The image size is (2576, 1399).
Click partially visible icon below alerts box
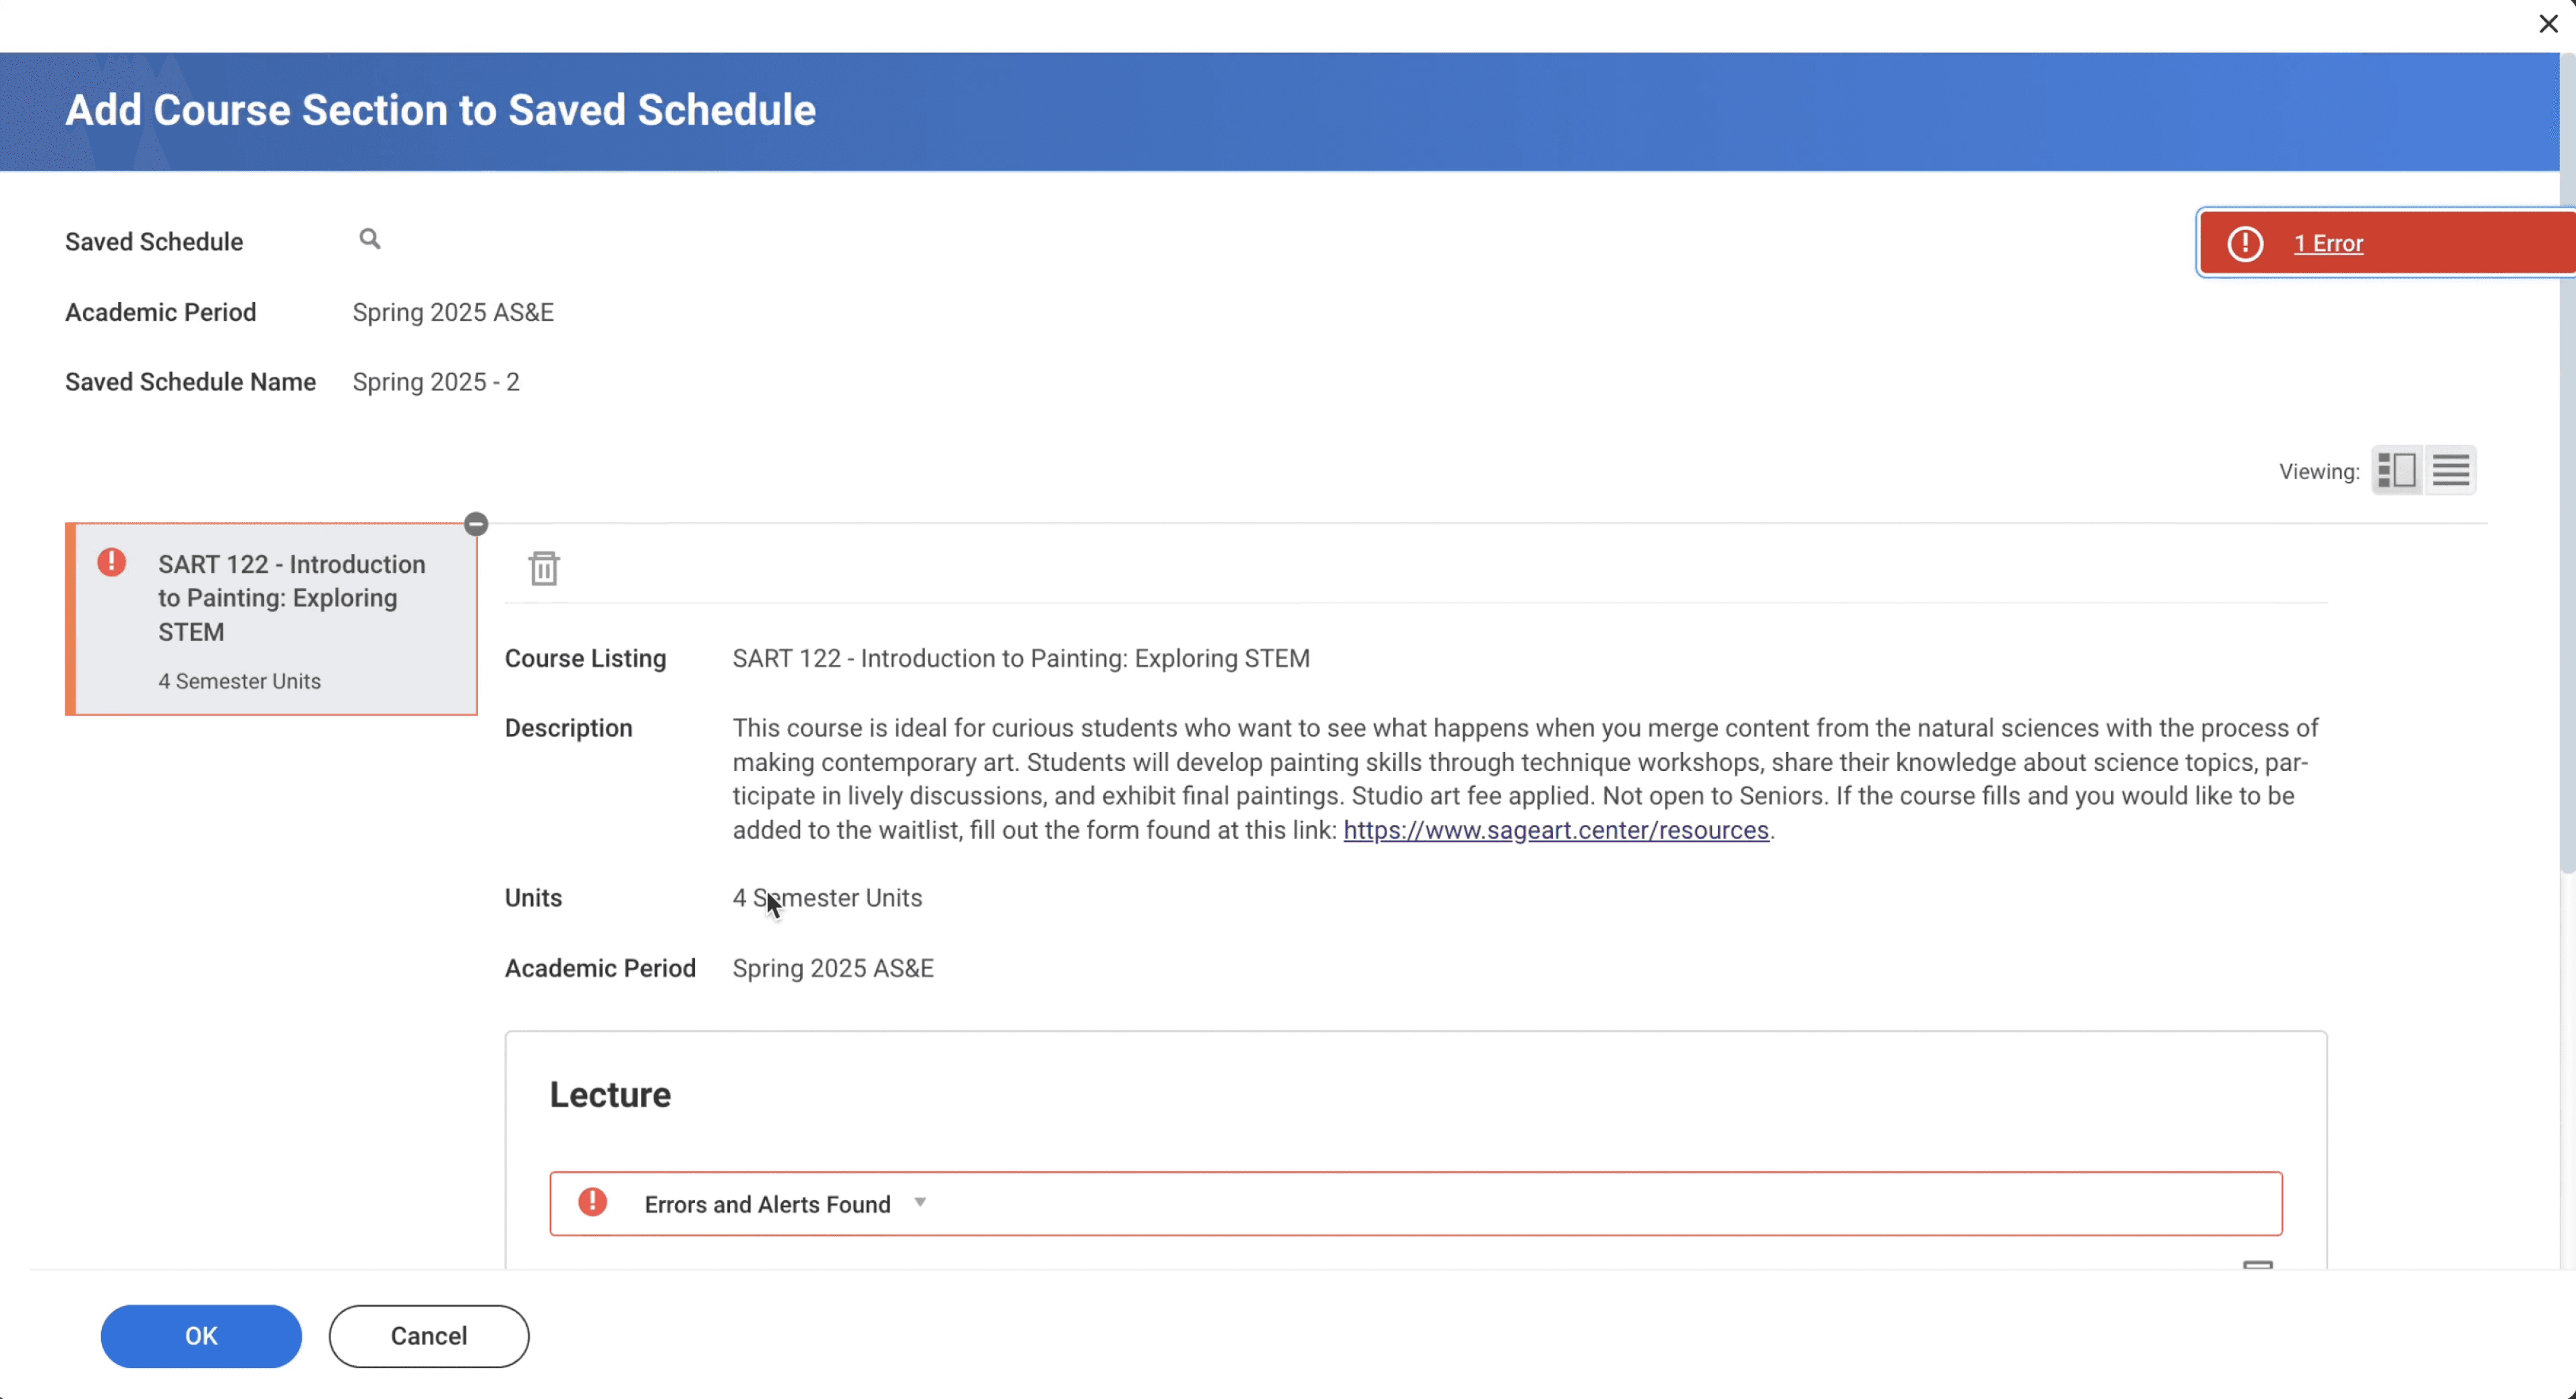click(2258, 1265)
